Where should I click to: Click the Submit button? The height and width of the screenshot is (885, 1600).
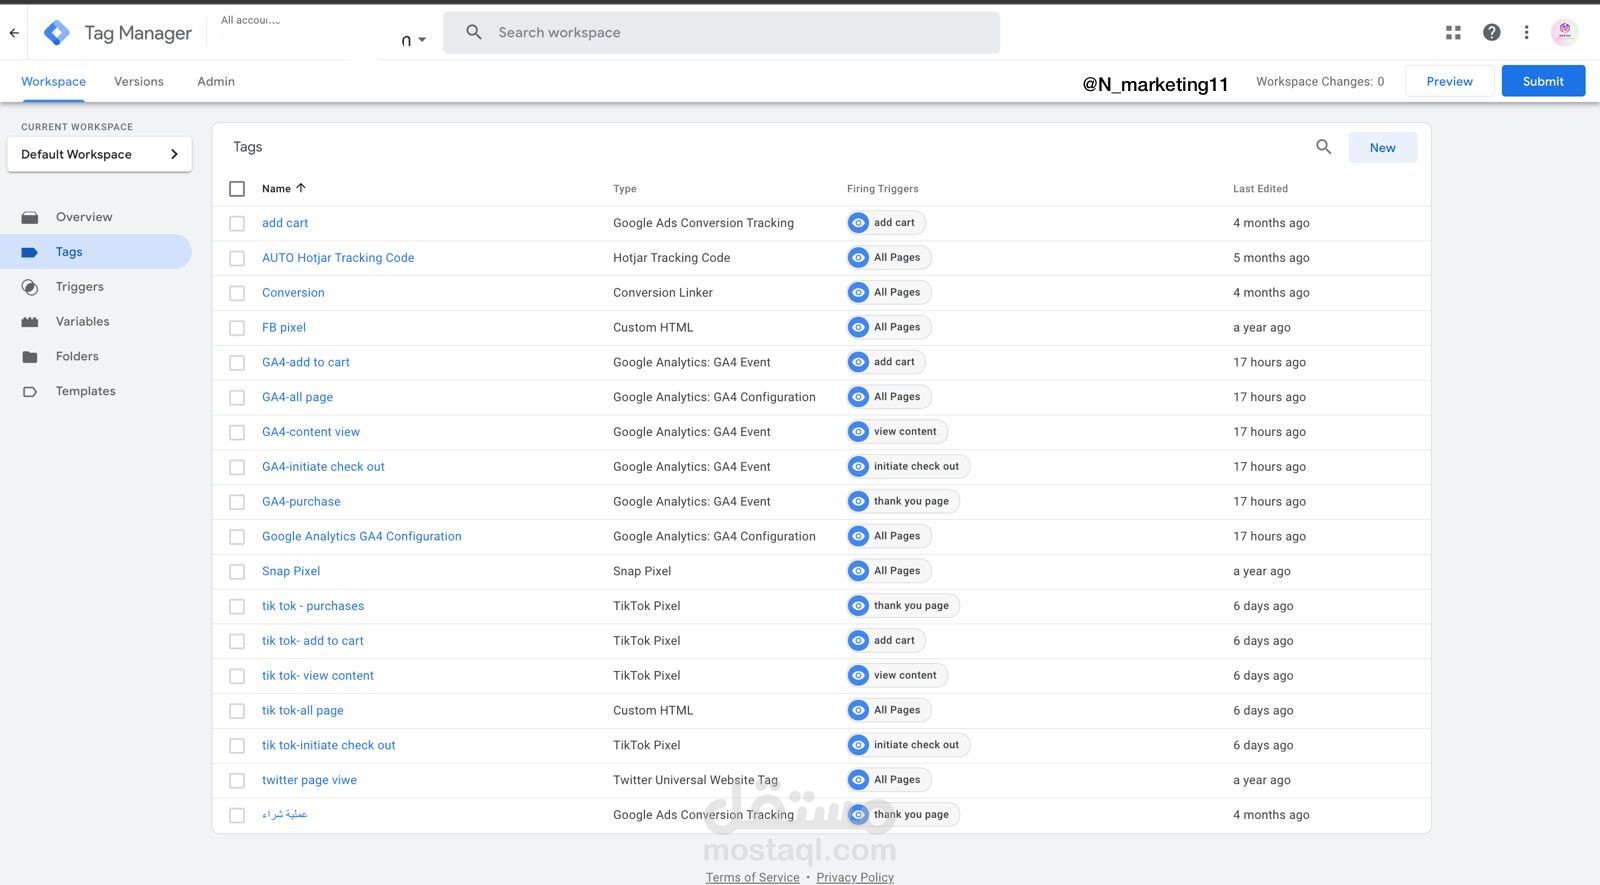[x=1543, y=81]
